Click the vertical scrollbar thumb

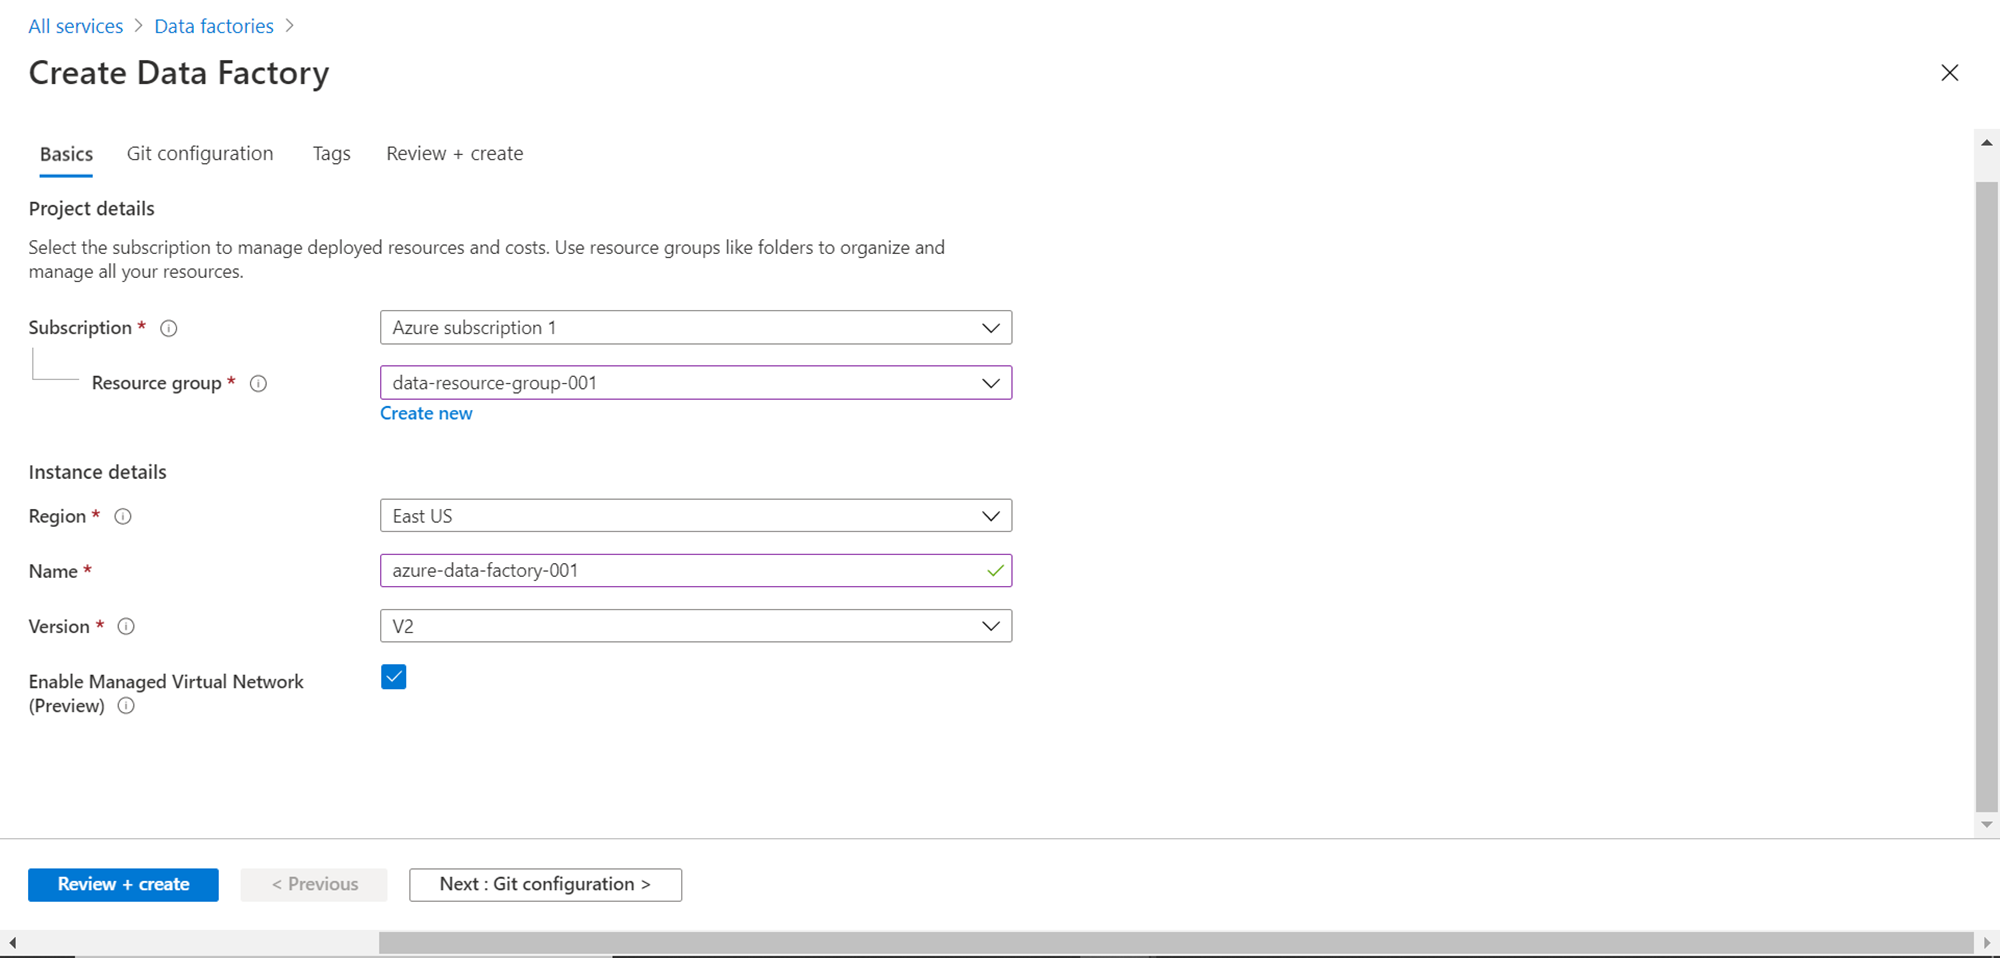(x=1987, y=497)
